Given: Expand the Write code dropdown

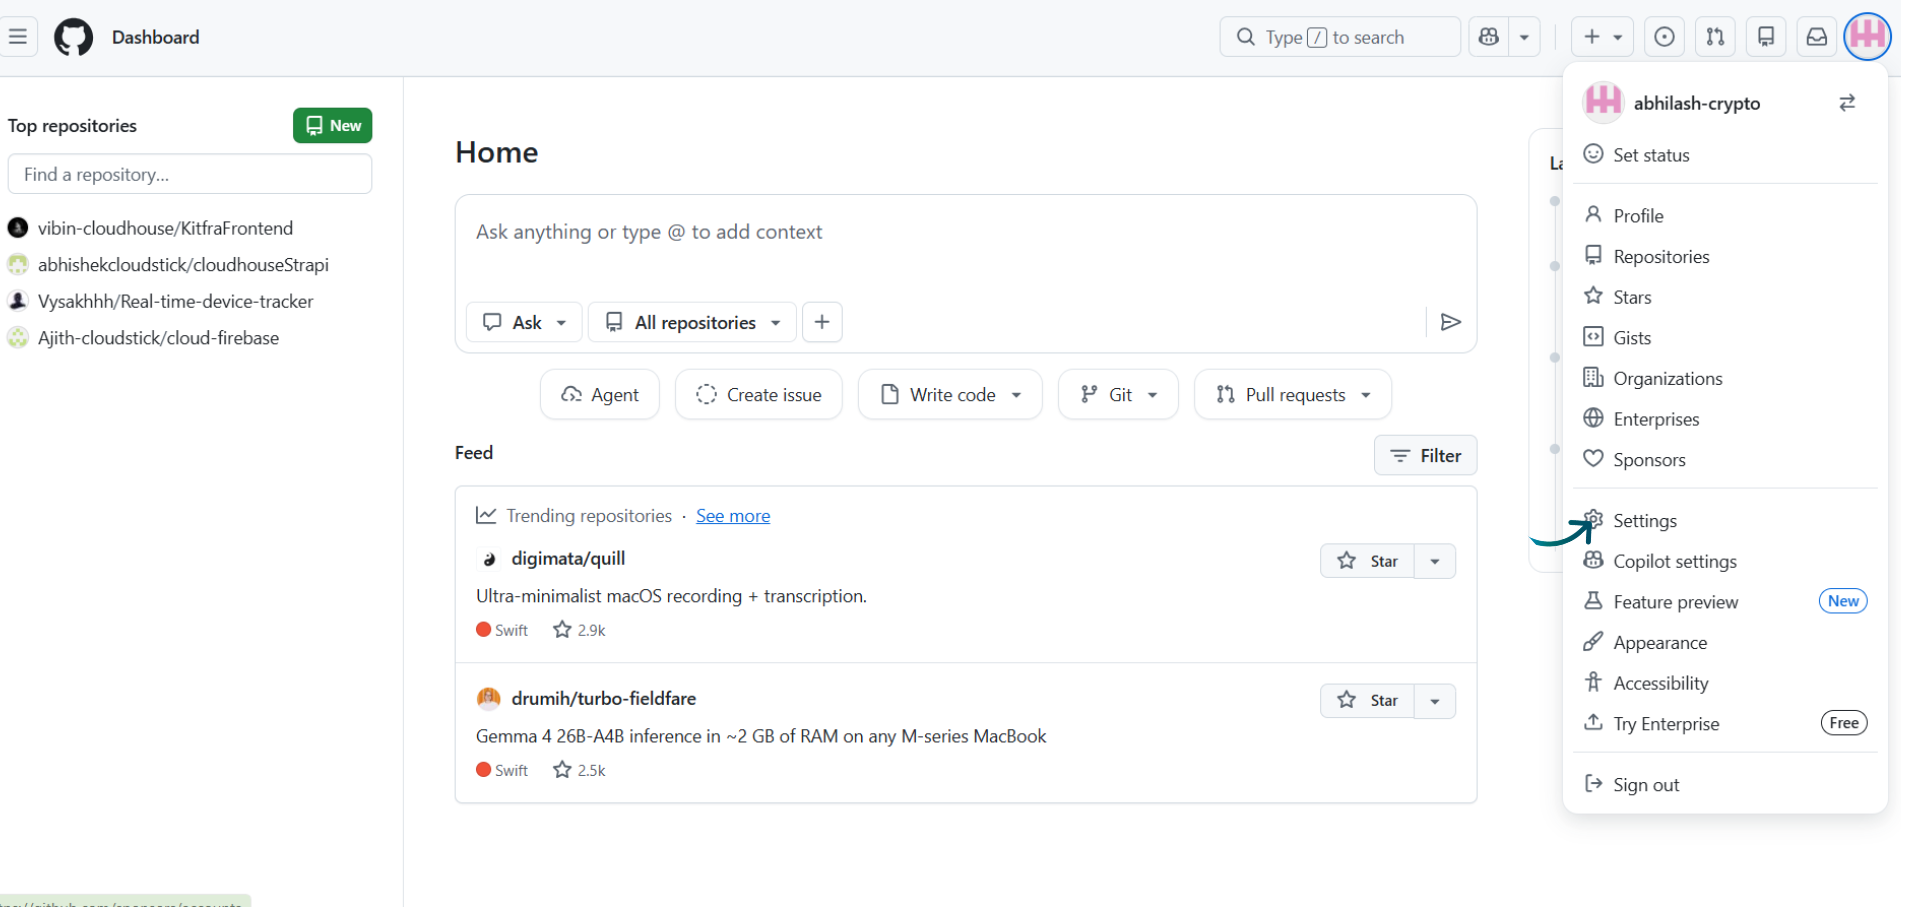Looking at the screenshot, I should point(950,395).
